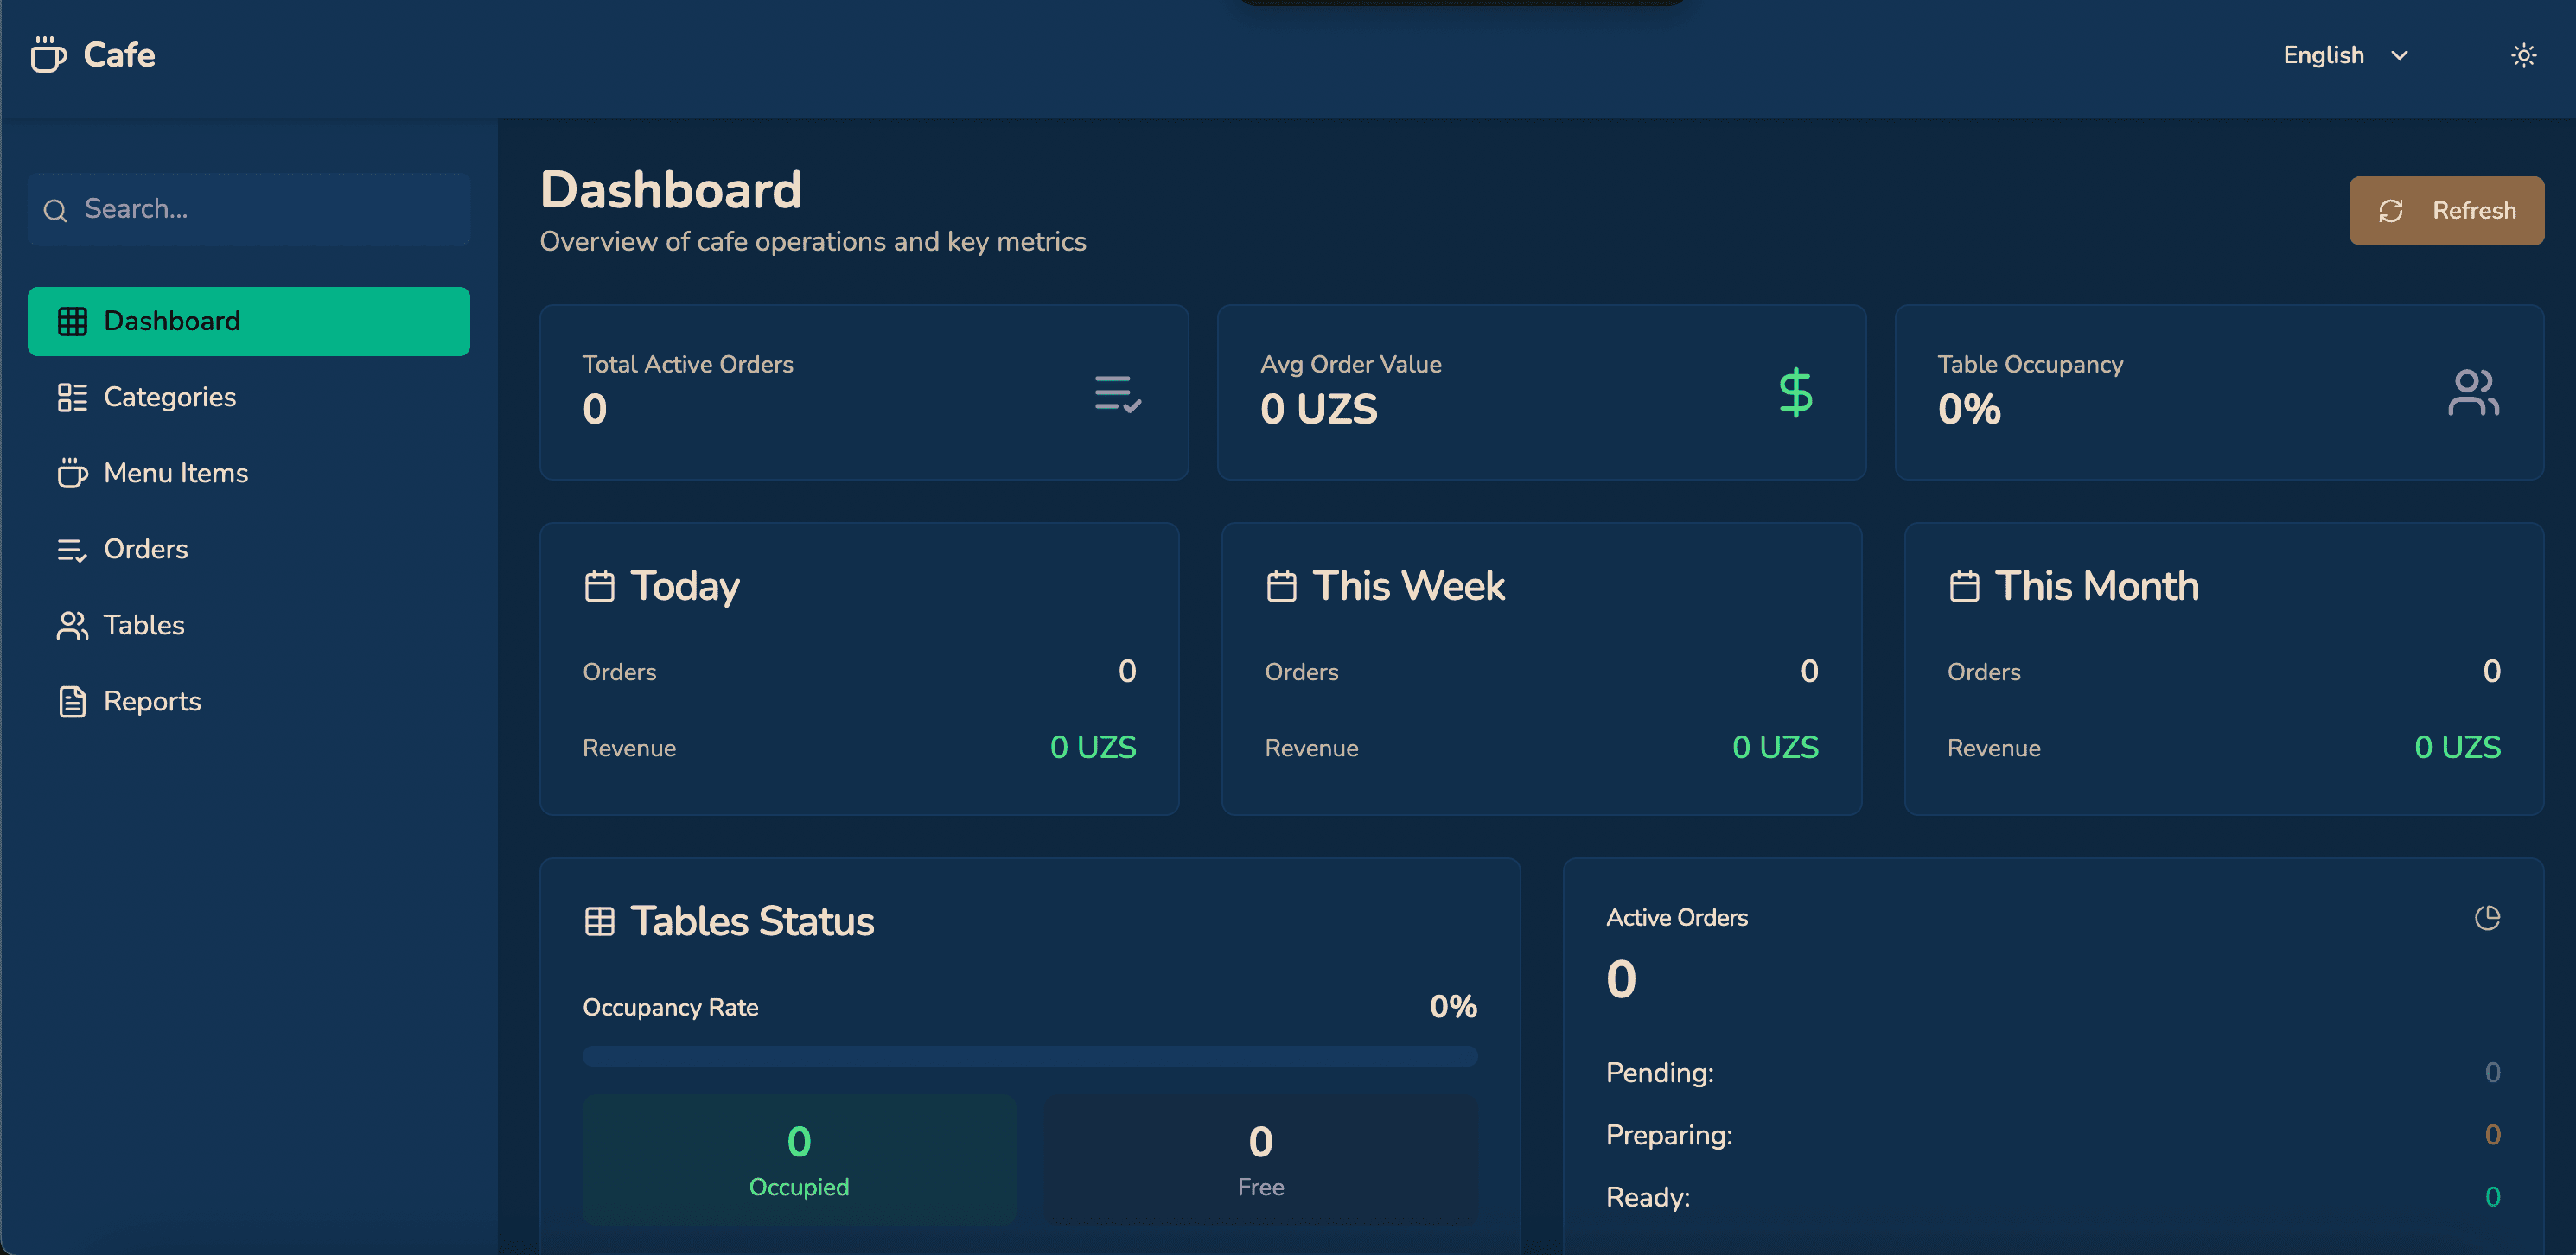
Task: Click the dollar sign icon on Avg Order Value
Action: 1795,392
